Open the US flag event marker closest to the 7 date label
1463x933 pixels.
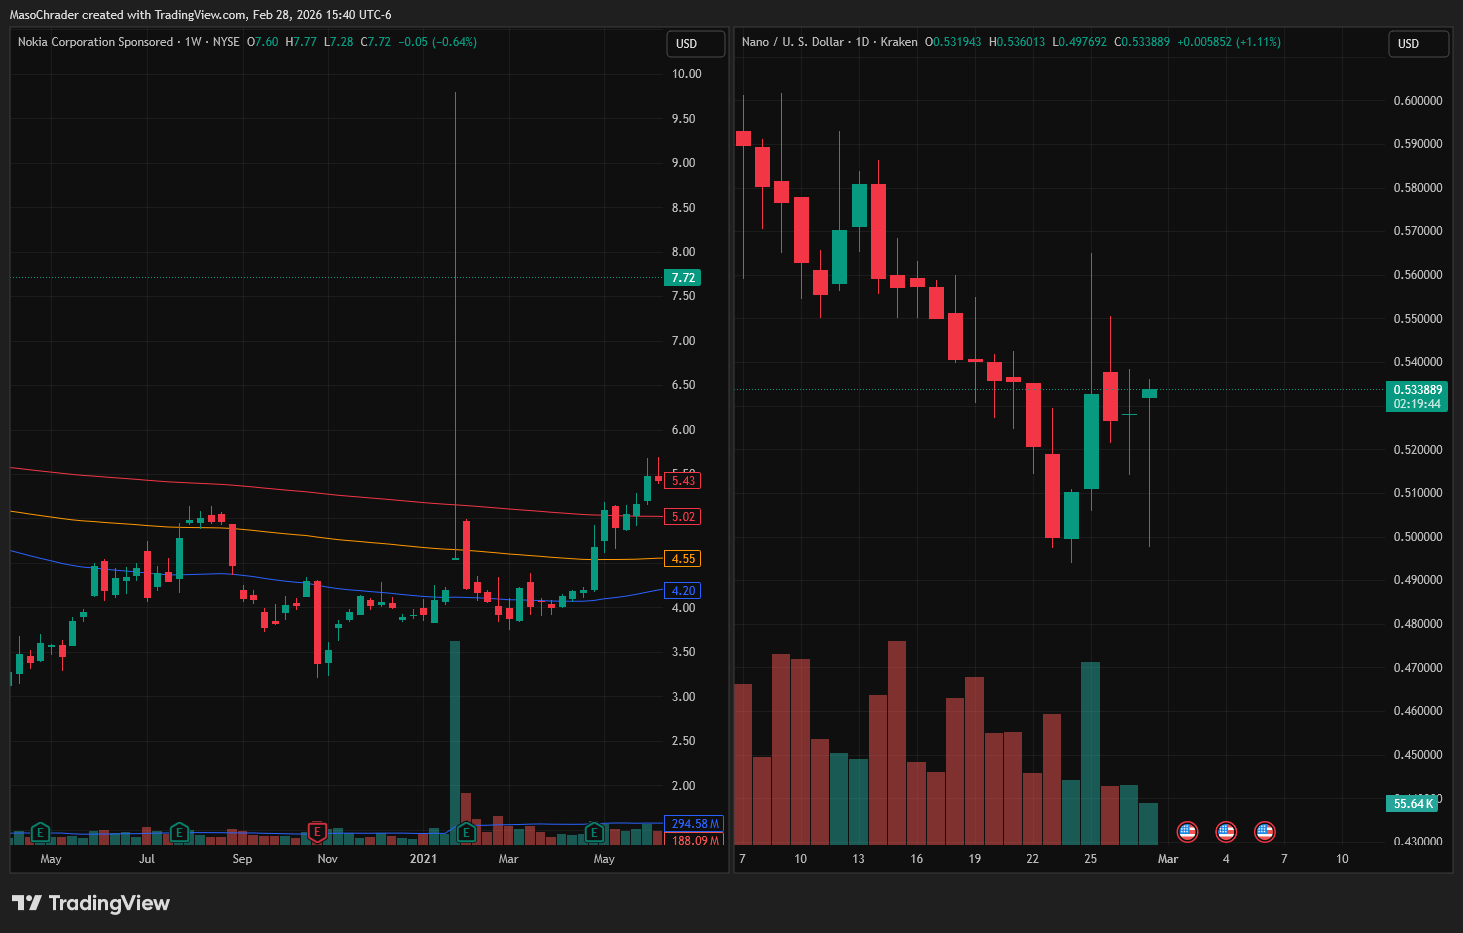(1264, 831)
